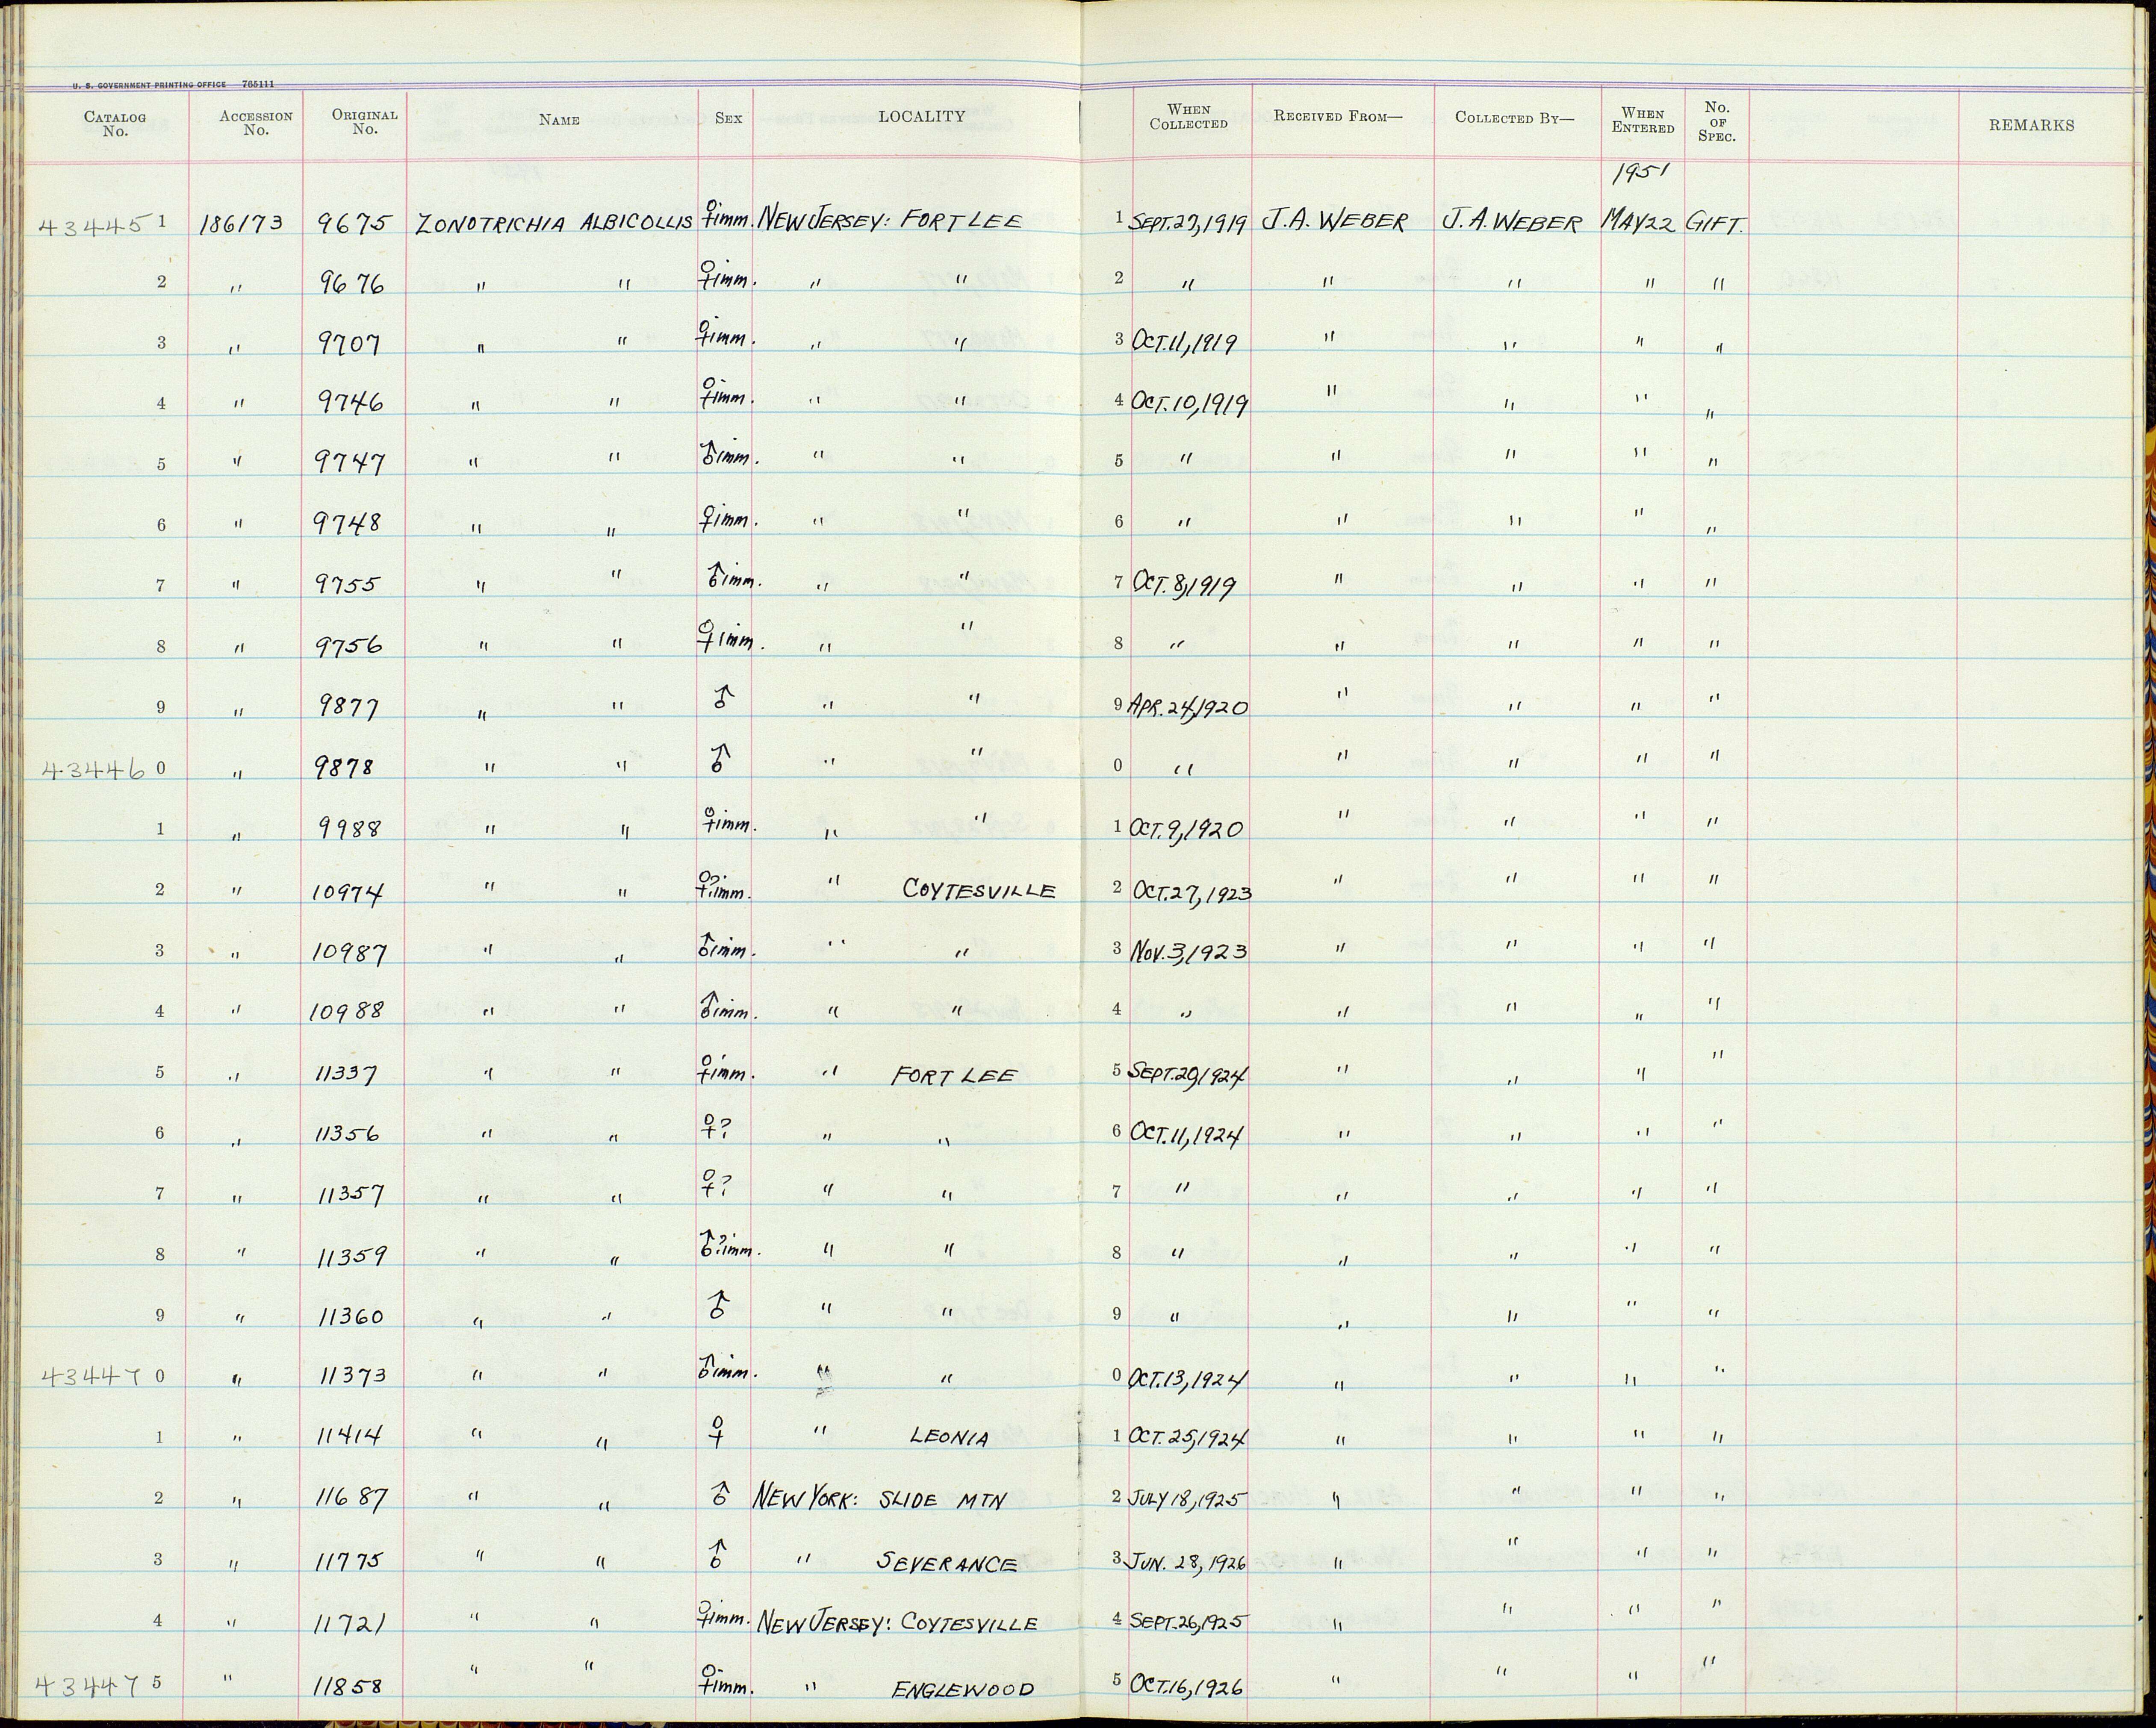This screenshot has width=2156, height=1728.
Task: Click locality 'NEW JERSEY: COYTESVILLE' in the 11721 row
Action: (897, 1622)
